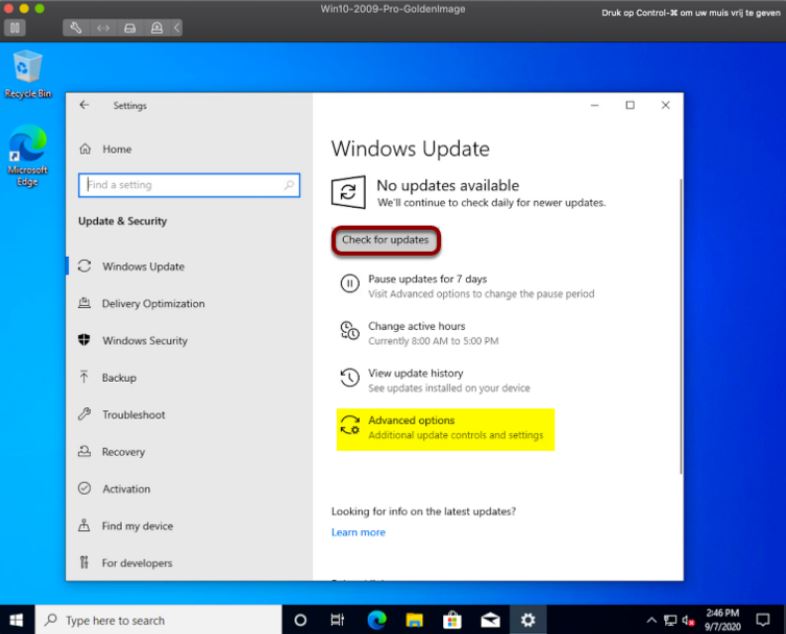Image resolution: width=786 pixels, height=634 pixels.
Task: Select the Microsoft Edge desktop shortcut
Action: (x=28, y=156)
